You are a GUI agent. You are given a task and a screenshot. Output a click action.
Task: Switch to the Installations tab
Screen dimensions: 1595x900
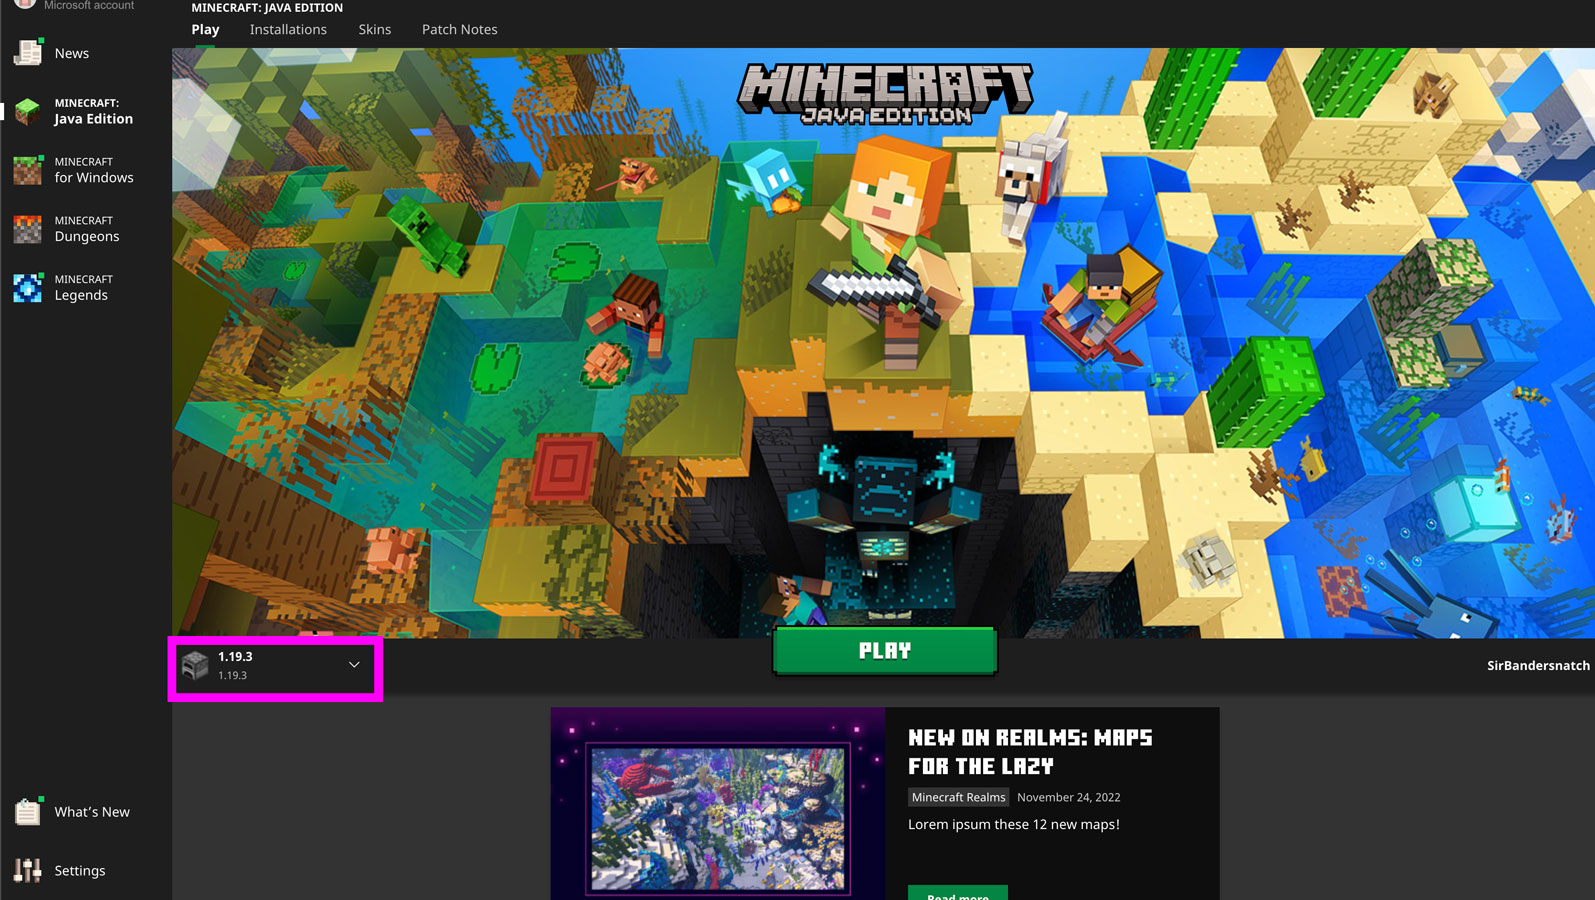tap(288, 29)
